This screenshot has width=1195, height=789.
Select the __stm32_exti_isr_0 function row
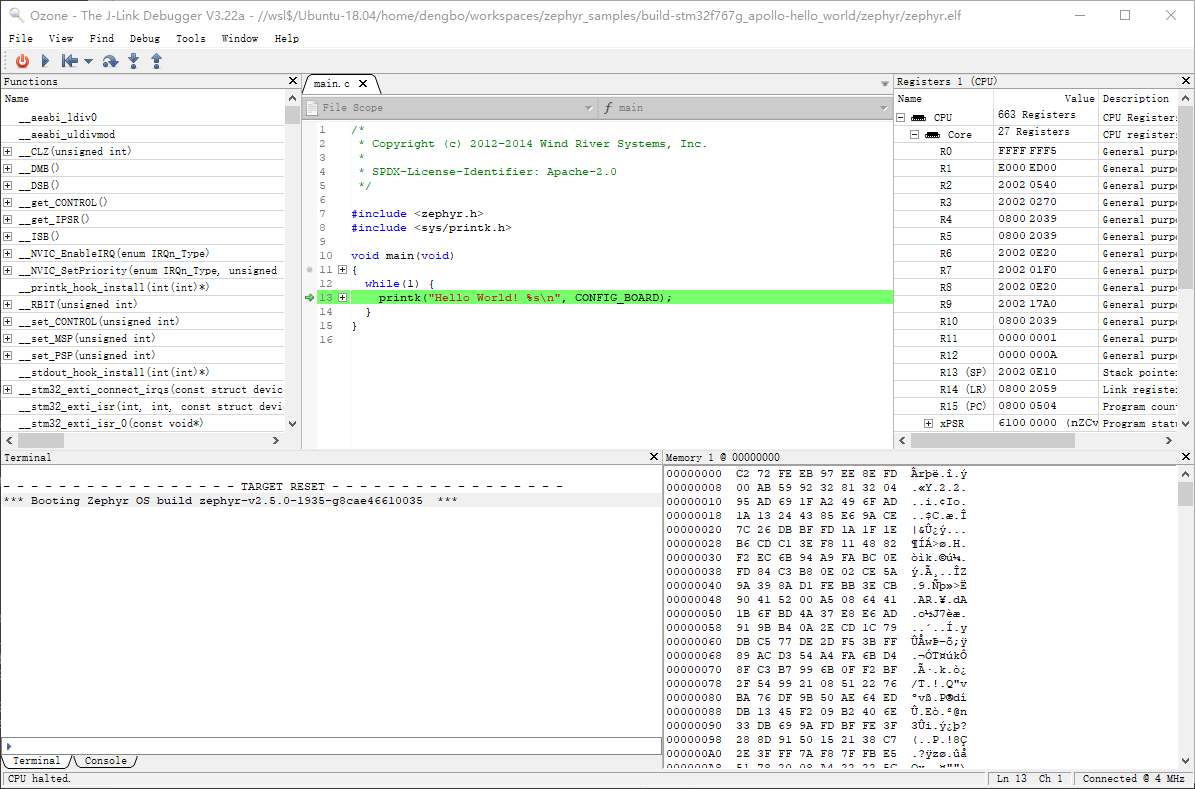coord(143,423)
